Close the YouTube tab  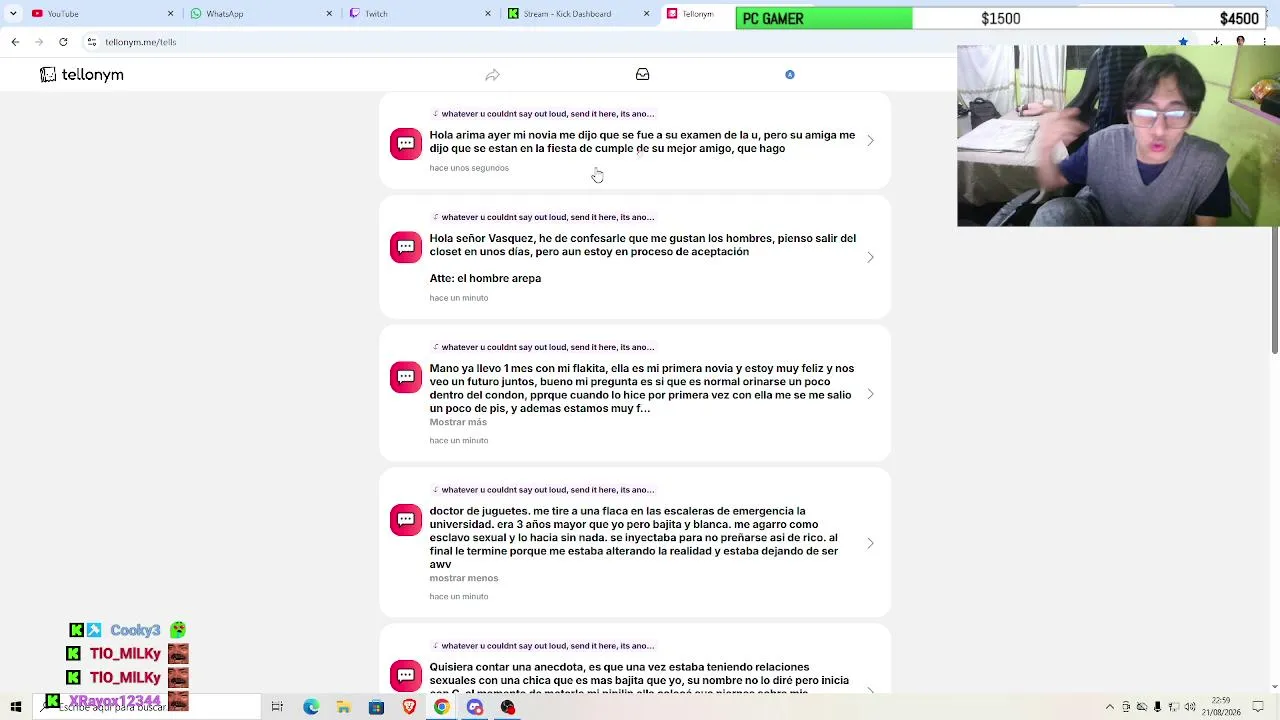tap(170, 14)
